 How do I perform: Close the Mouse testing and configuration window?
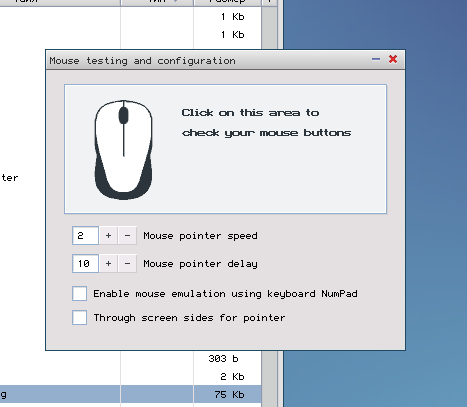point(393,59)
